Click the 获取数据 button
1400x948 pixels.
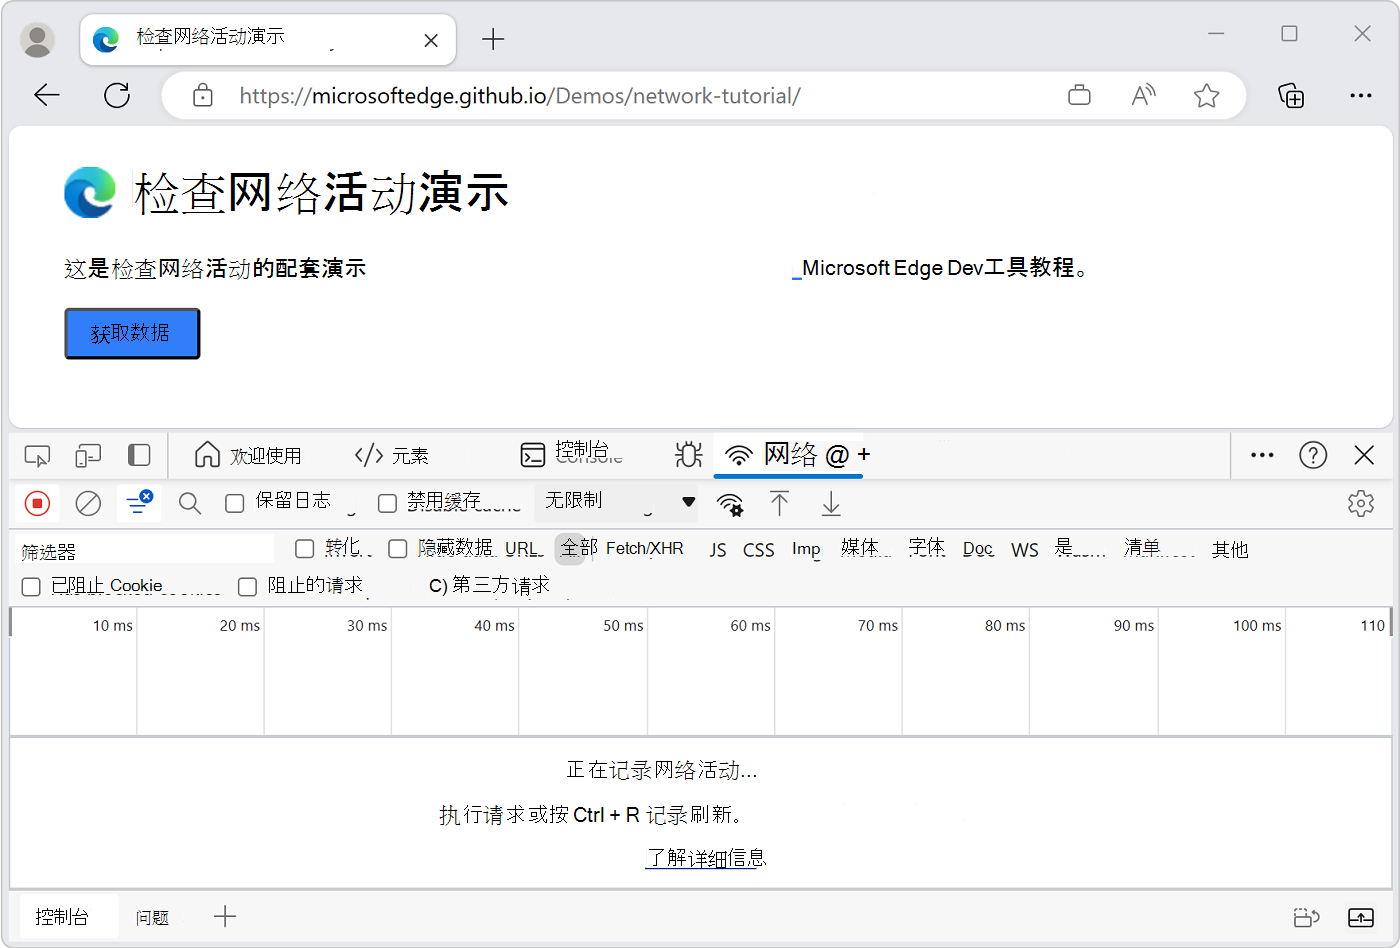[x=131, y=333]
